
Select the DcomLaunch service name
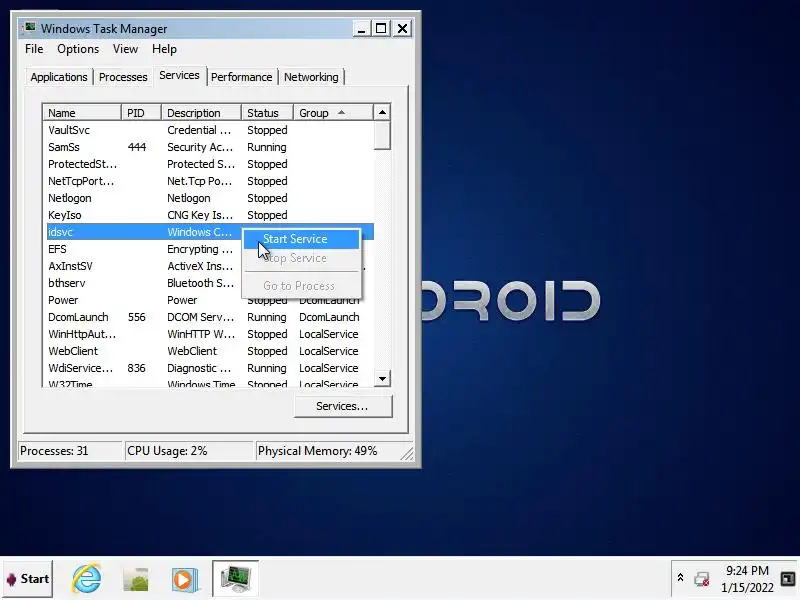click(x=78, y=317)
